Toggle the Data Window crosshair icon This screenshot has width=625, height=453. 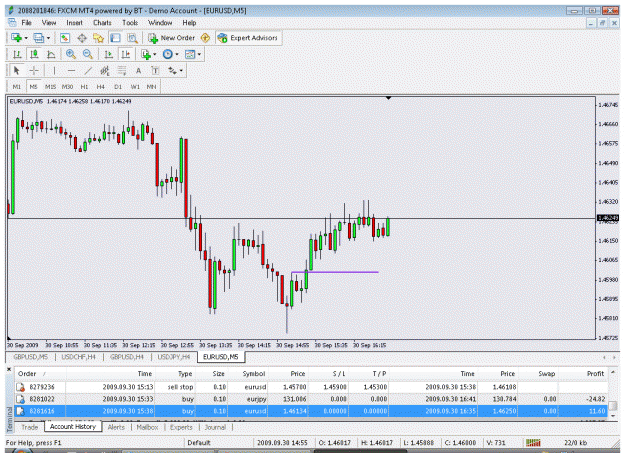point(82,38)
